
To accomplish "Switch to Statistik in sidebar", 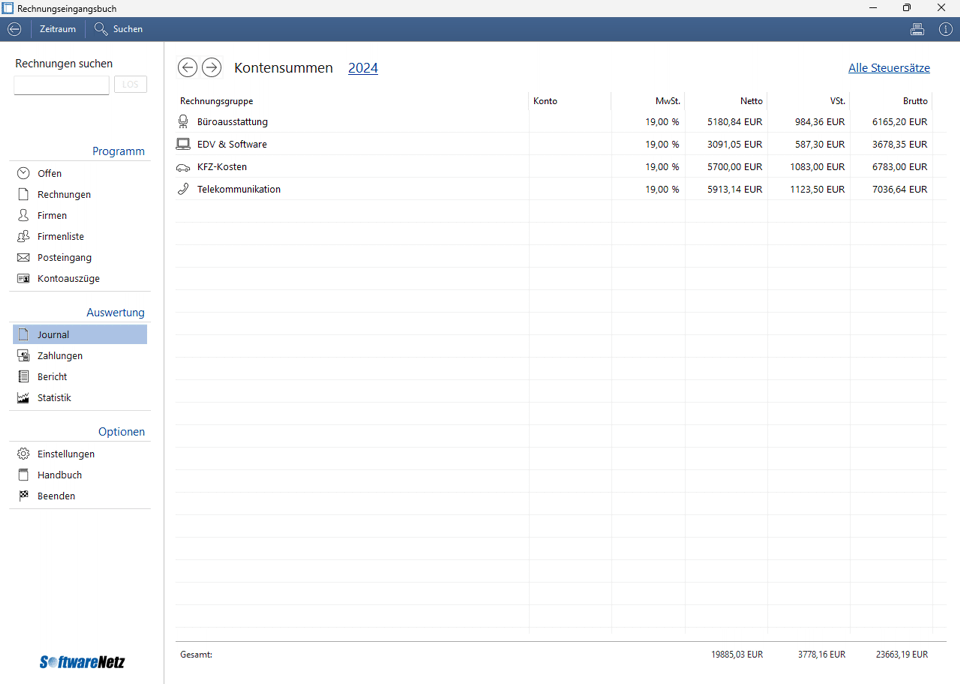I will pos(54,398).
